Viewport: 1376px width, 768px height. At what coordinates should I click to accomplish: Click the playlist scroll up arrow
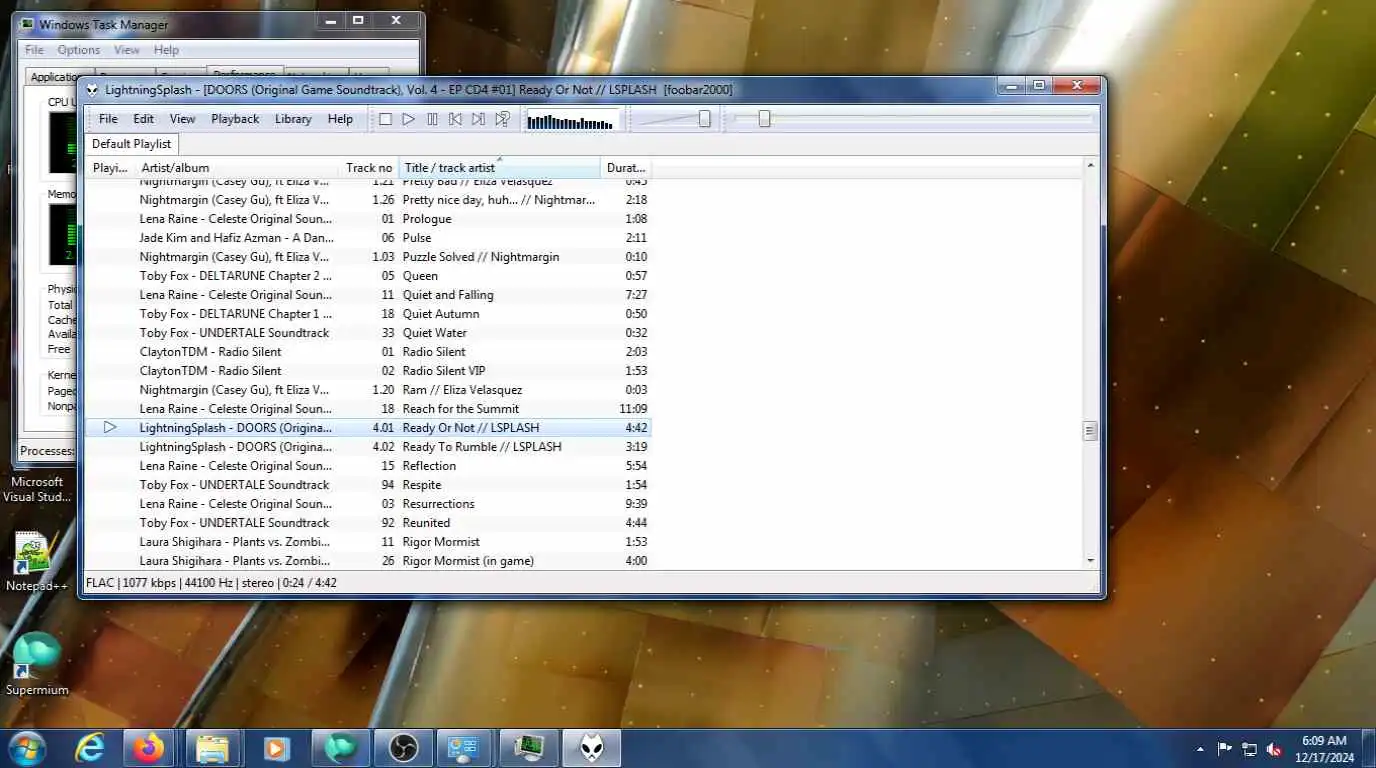pos(1090,165)
